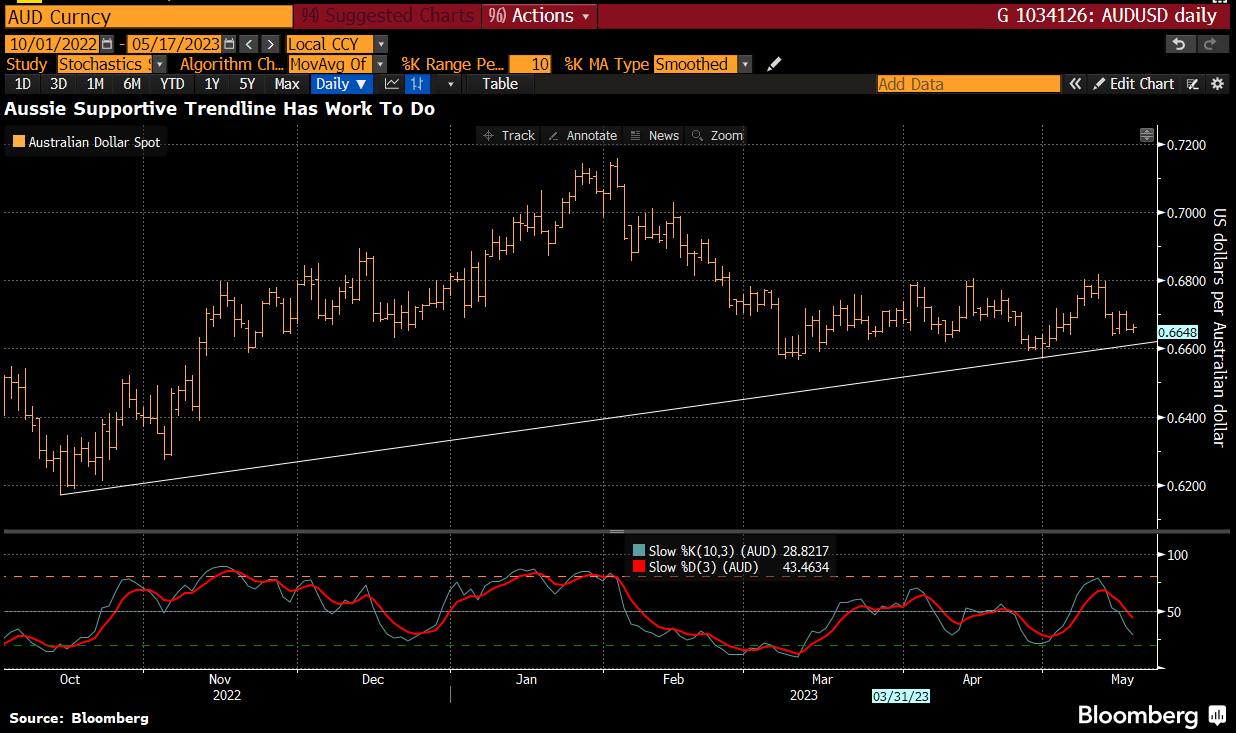Click the Edit Chart button

(x=1134, y=84)
